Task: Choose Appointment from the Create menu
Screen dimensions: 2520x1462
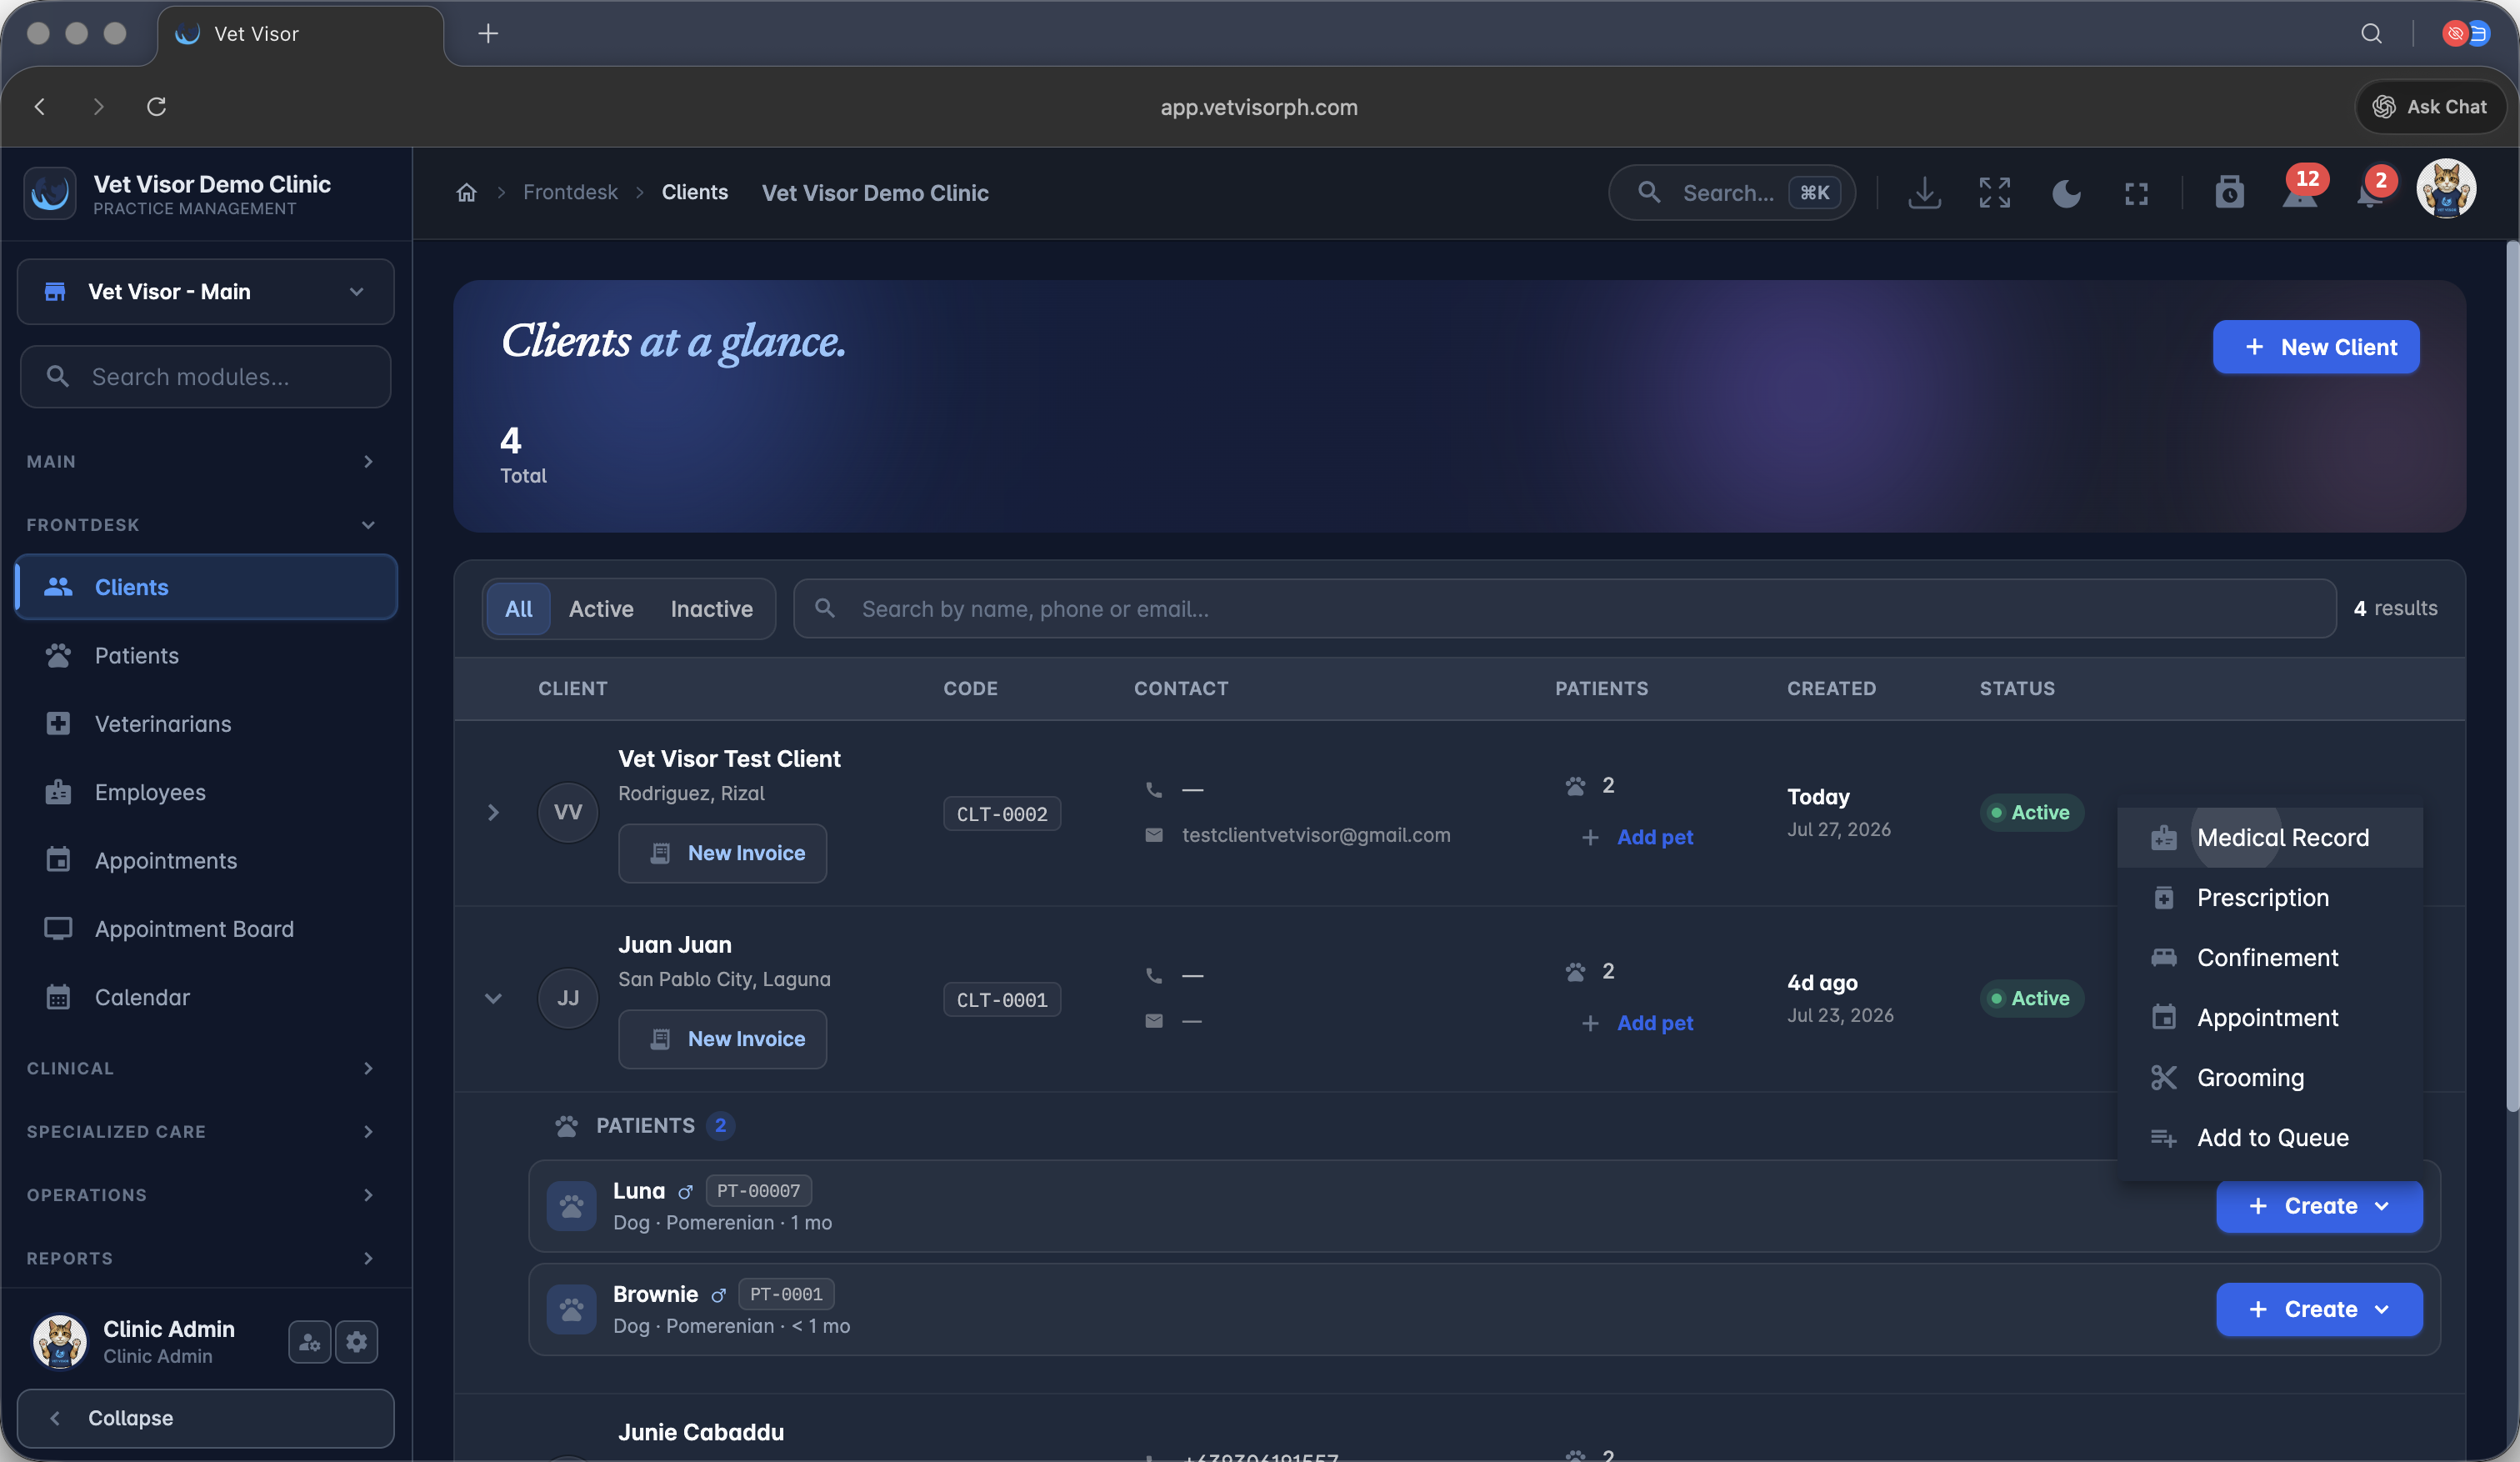Action: (2270, 1017)
